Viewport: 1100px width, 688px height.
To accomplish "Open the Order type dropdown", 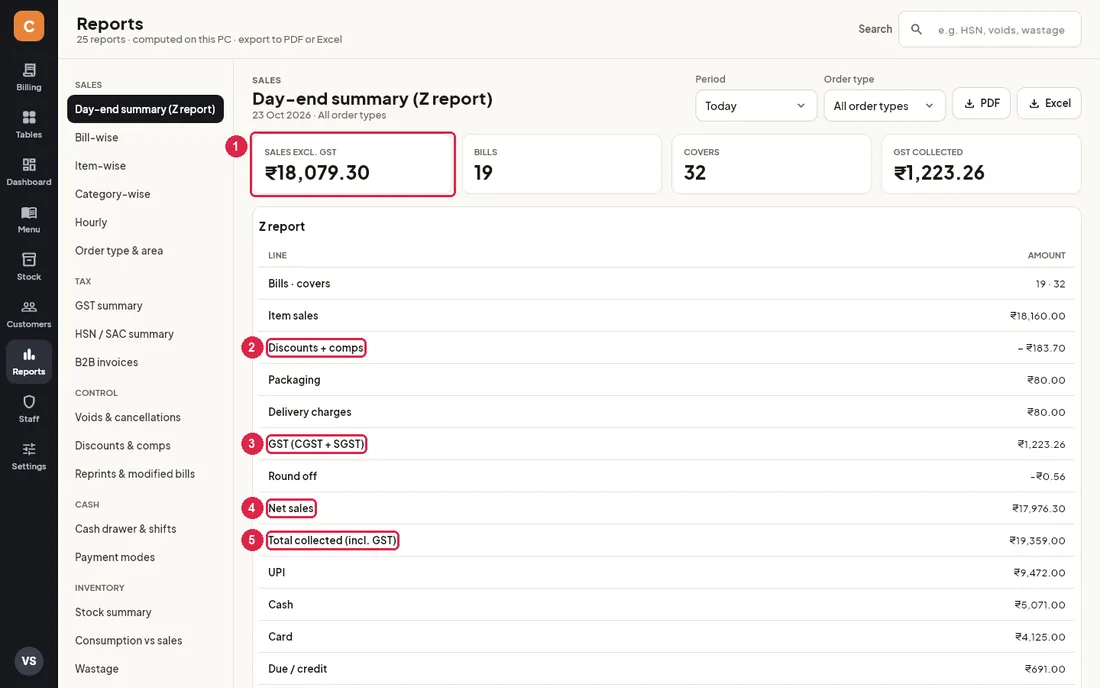I will click(x=884, y=106).
